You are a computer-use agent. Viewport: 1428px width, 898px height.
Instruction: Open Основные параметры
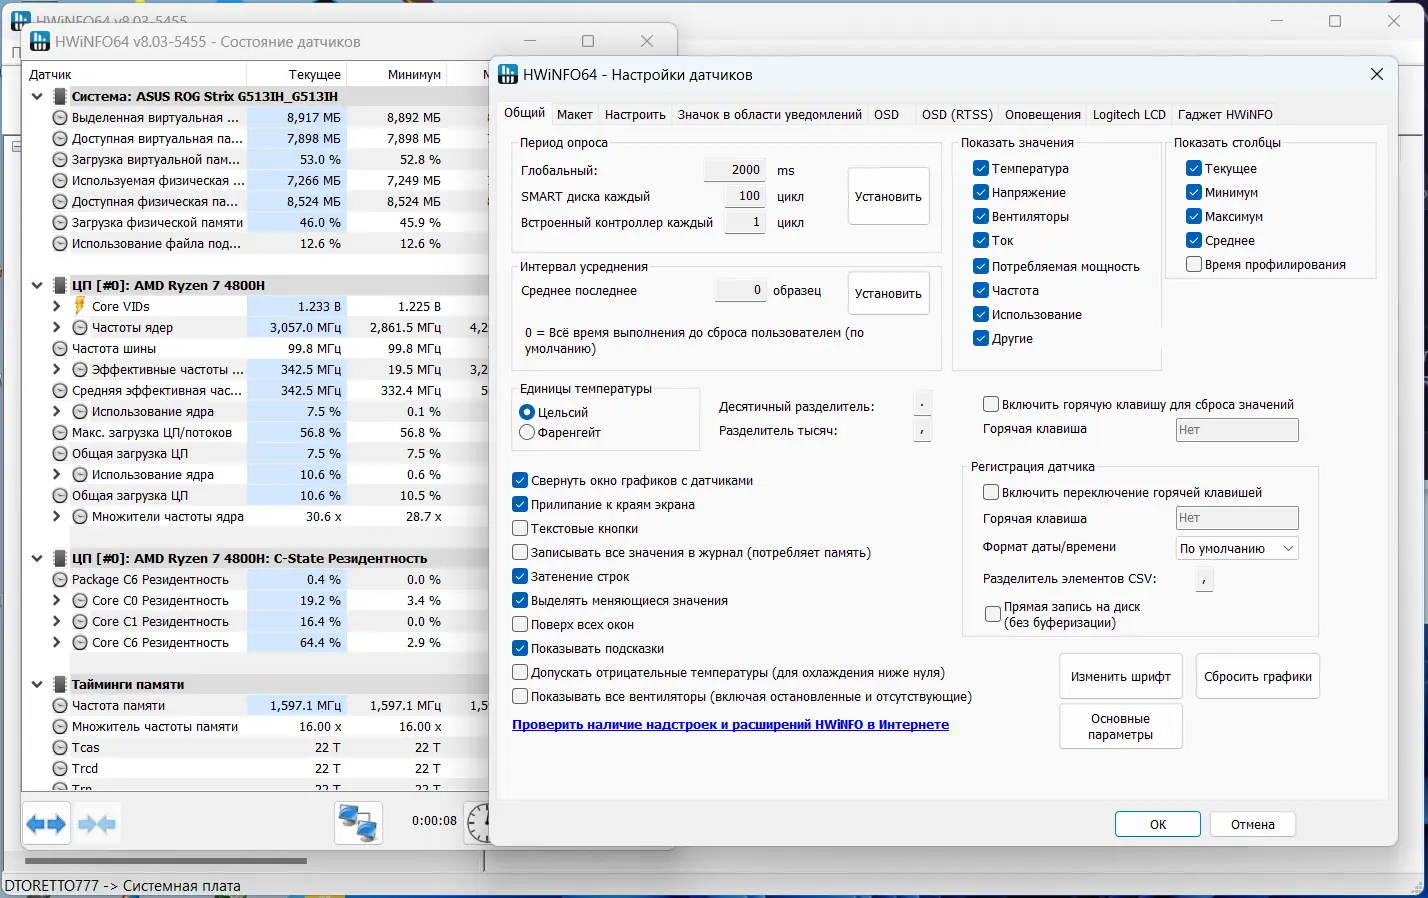[1121, 726]
